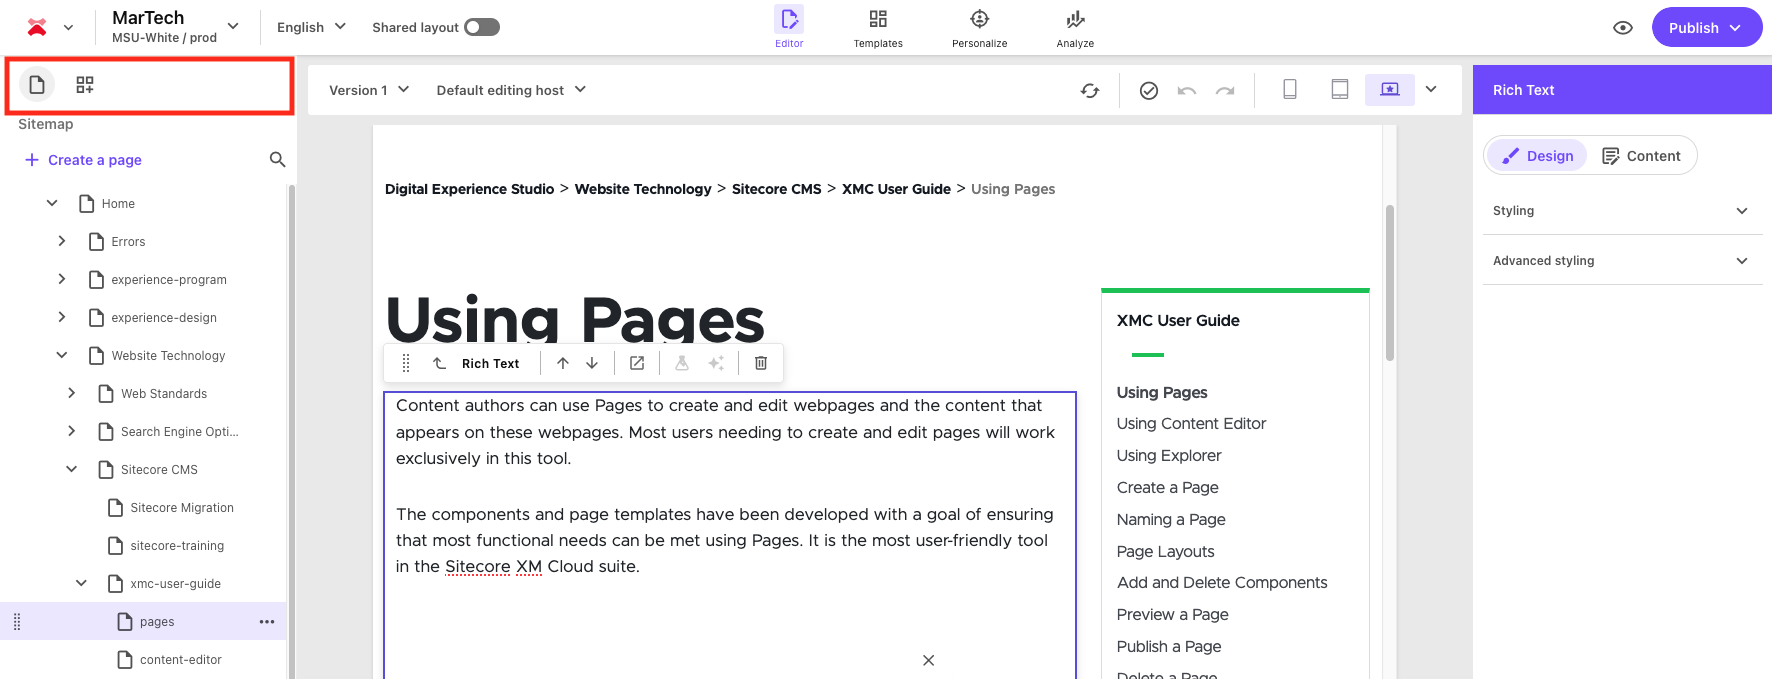Collapse the Sitecore CMS node
Screen dimensions: 1772x679
(71, 469)
